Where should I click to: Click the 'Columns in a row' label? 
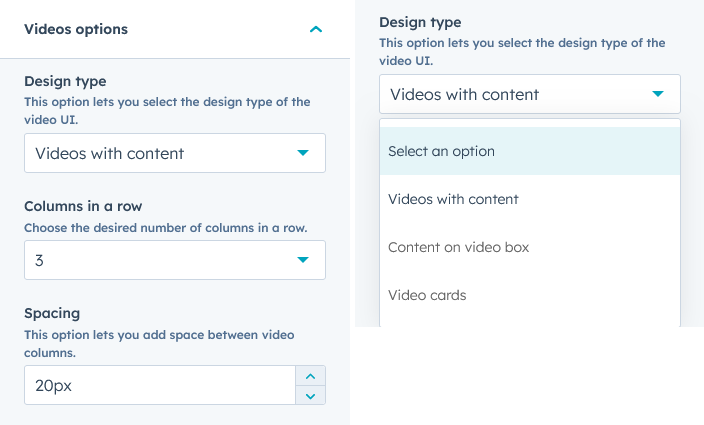(x=83, y=206)
